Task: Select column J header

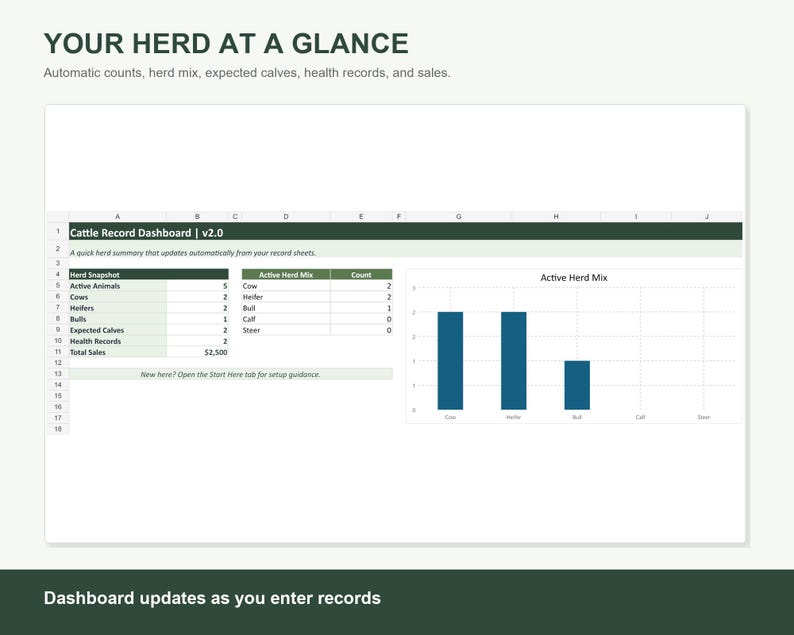Action: pyautogui.click(x=707, y=217)
